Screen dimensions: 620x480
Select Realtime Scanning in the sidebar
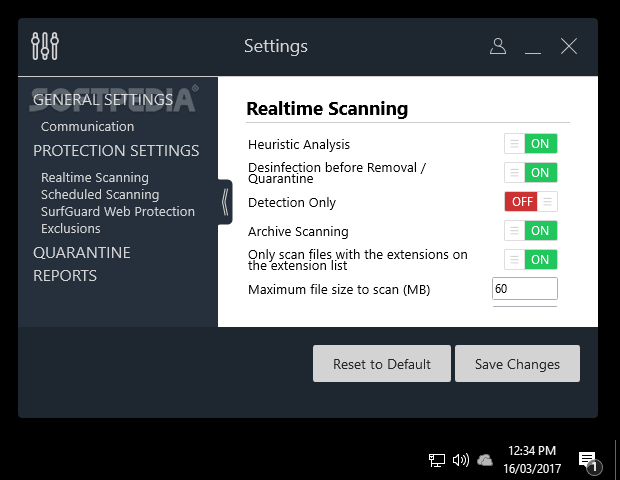[x=95, y=178]
